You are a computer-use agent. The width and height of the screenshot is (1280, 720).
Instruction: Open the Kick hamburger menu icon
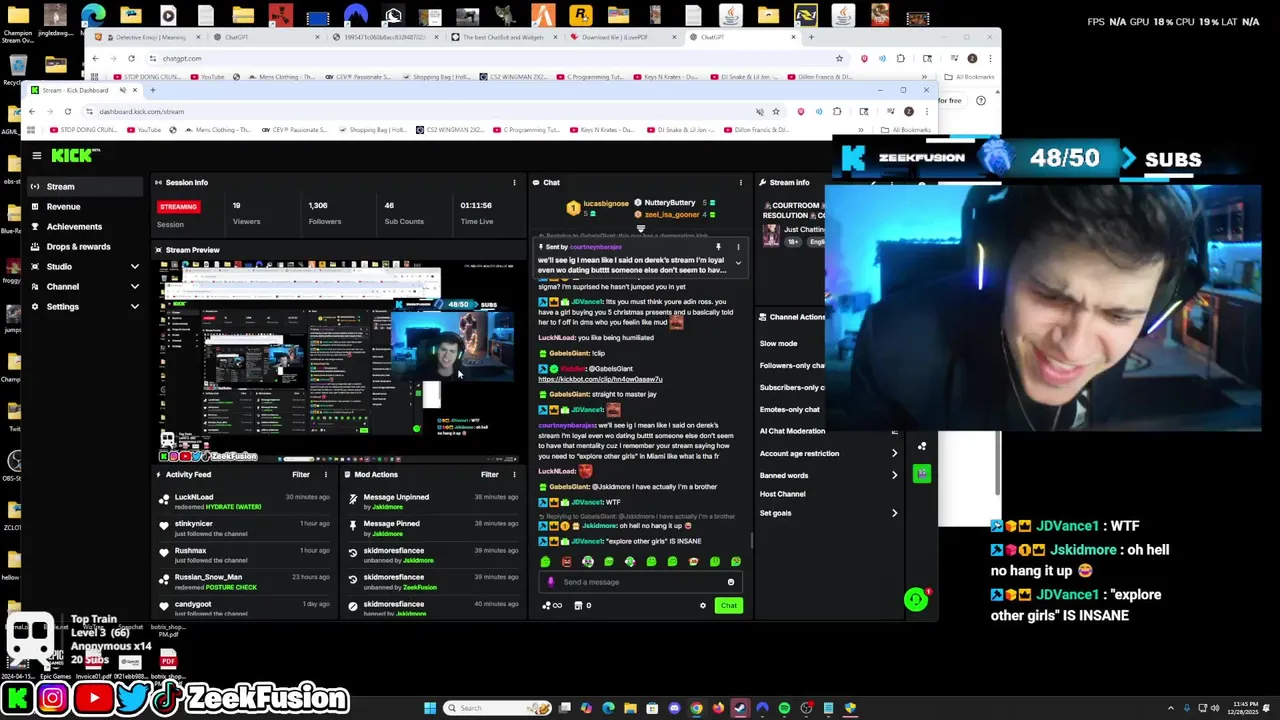[37, 155]
